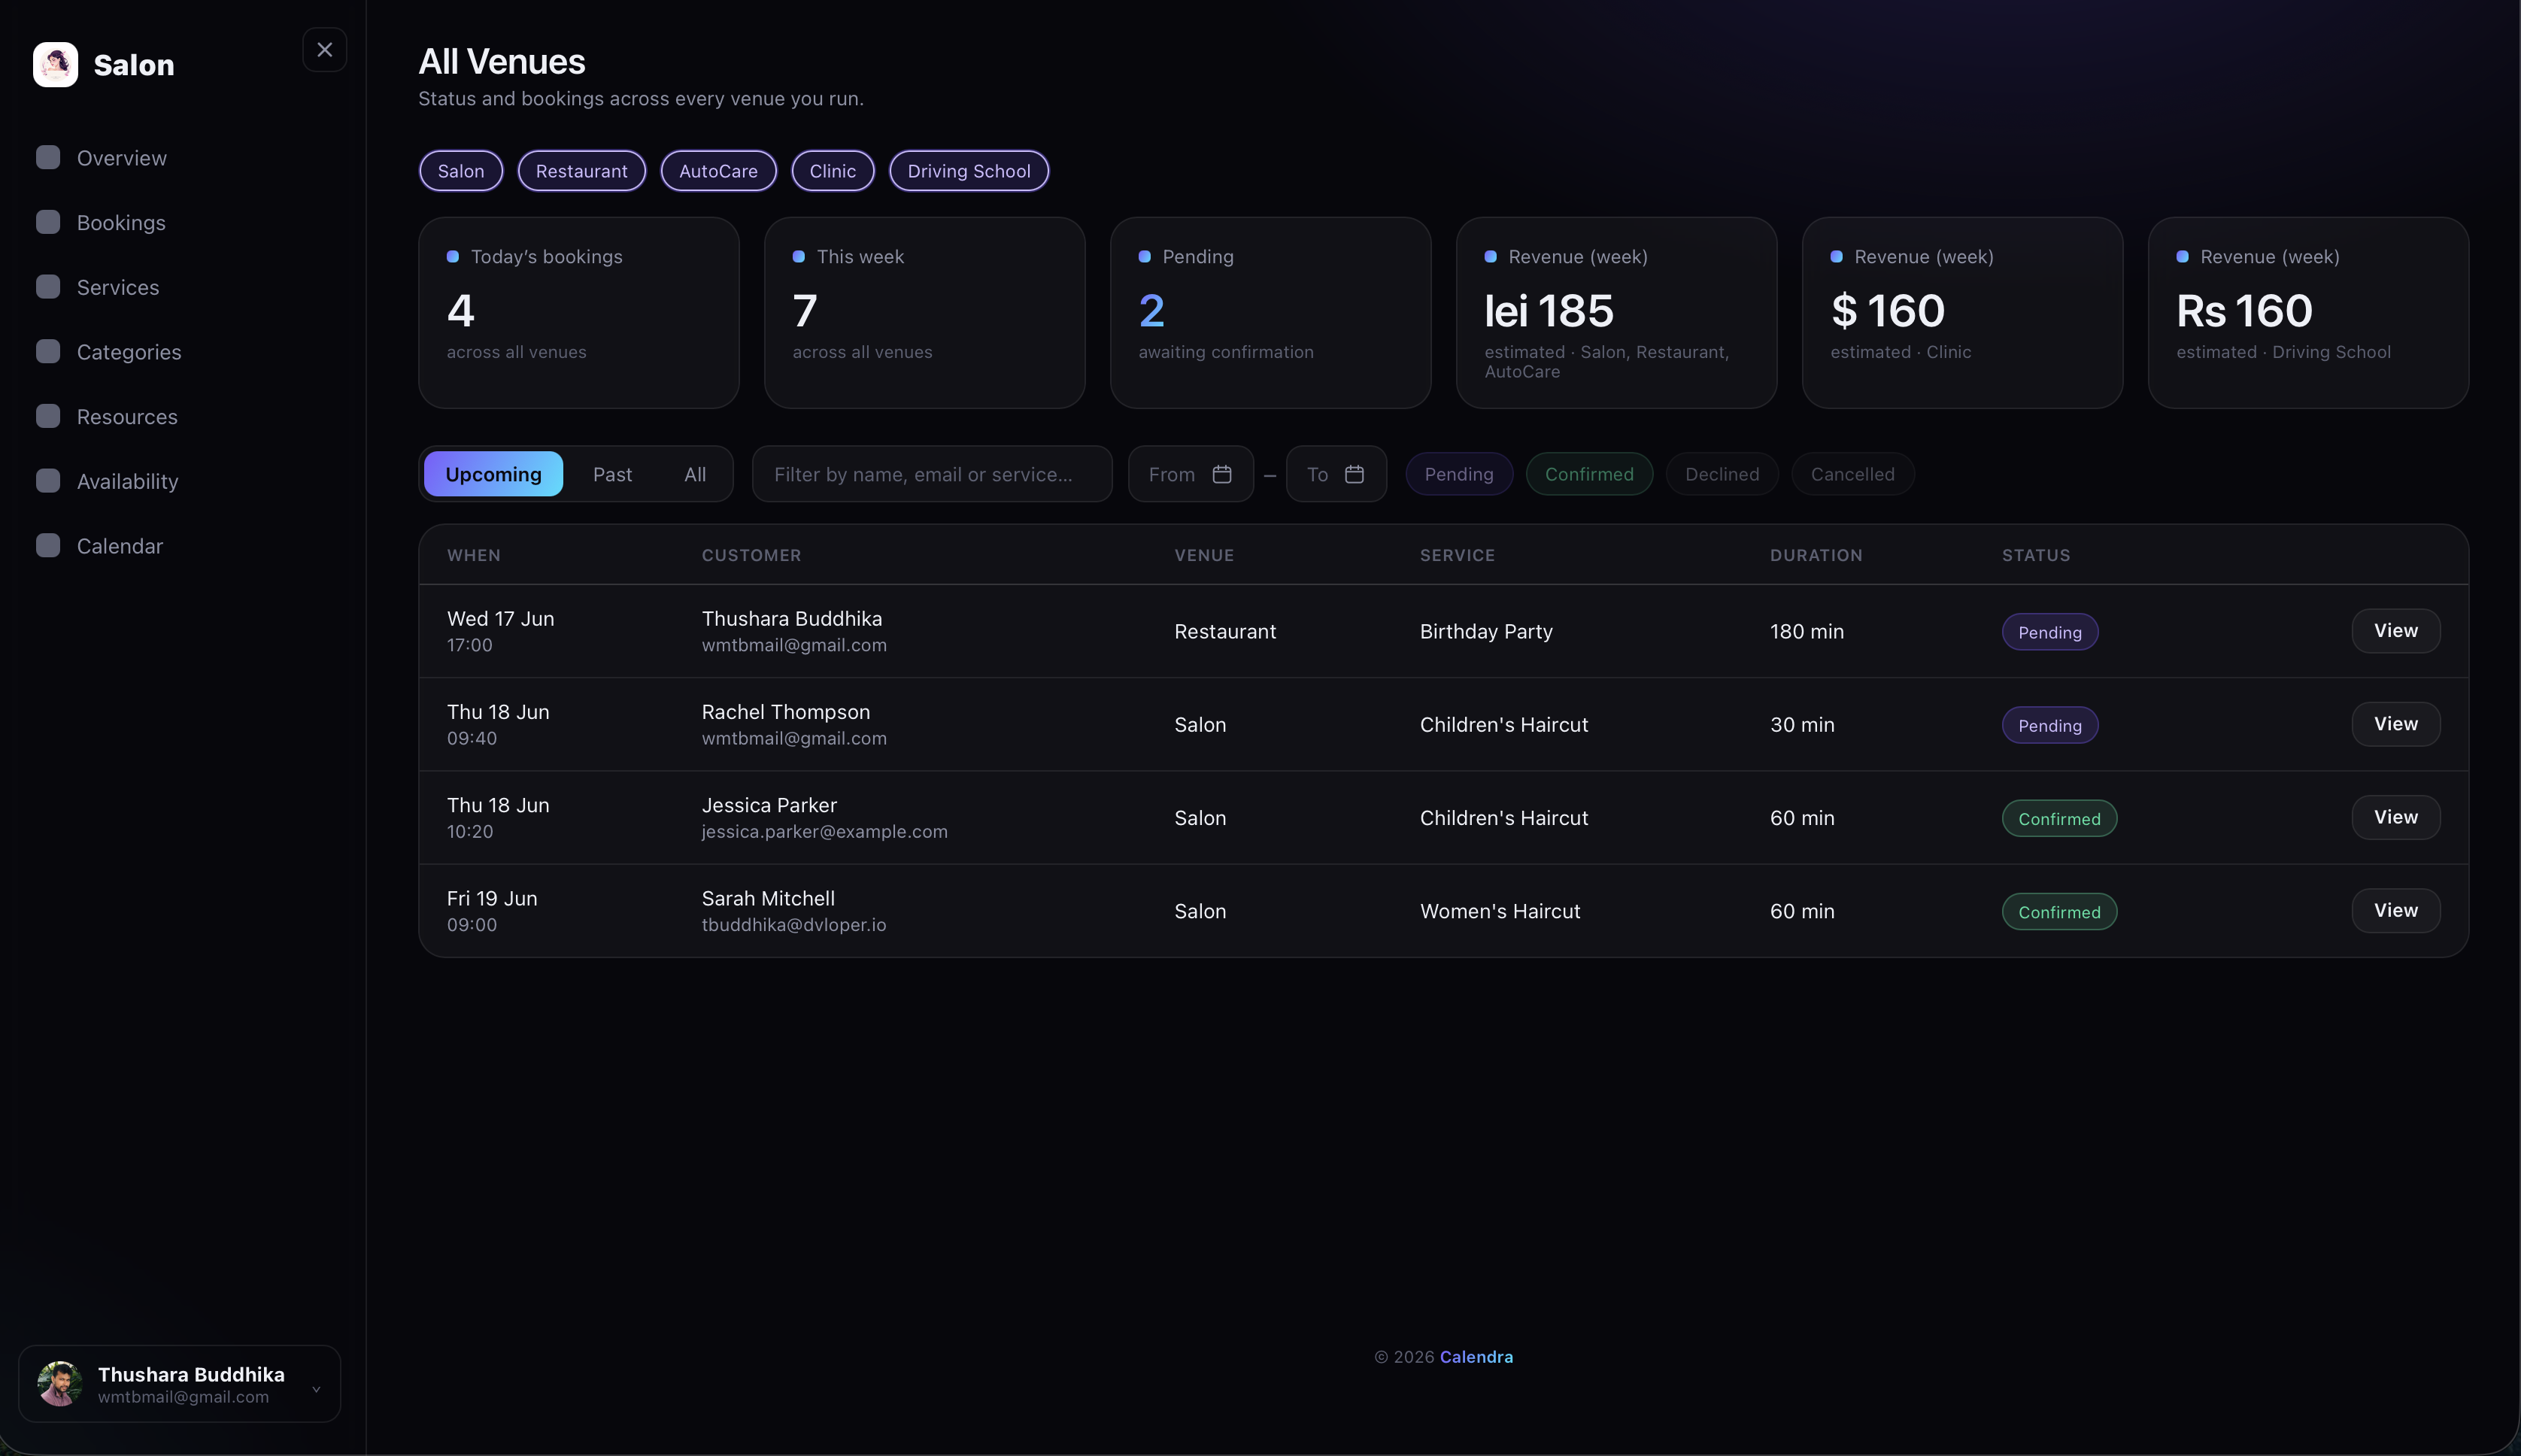The width and height of the screenshot is (2521, 1456).
Task: Close the sidebar with the X button
Action: point(325,50)
